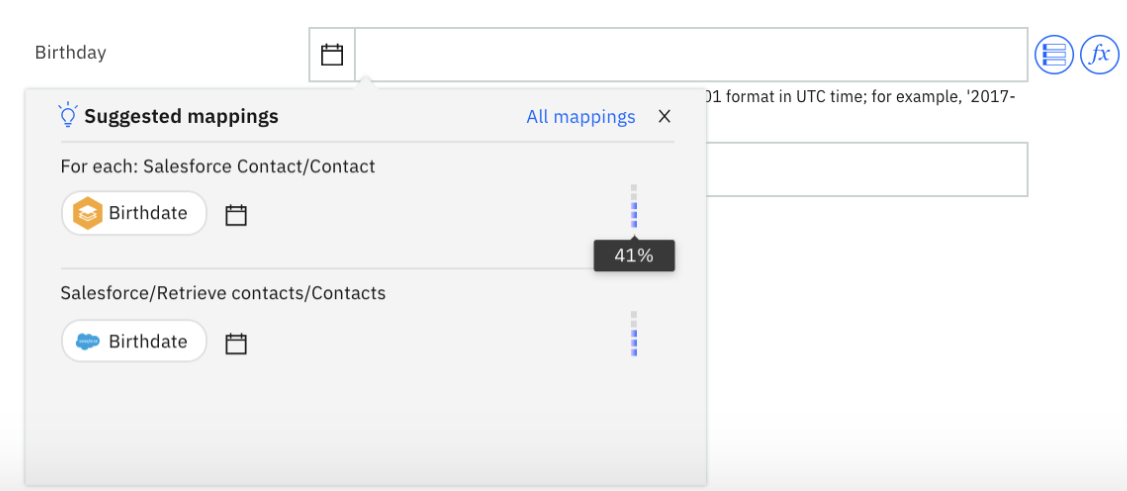Click the Salesforce/Retrieve contacts/Contacts heading
Viewport: 1127px width, 491px height.
pyautogui.click(x=223, y=293)
